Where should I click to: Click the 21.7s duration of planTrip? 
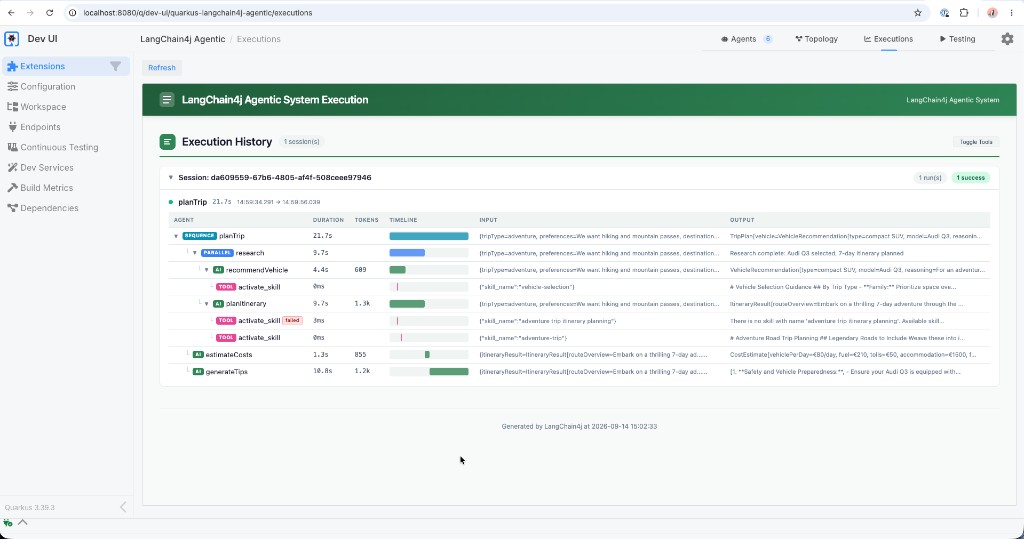point(323,236)
